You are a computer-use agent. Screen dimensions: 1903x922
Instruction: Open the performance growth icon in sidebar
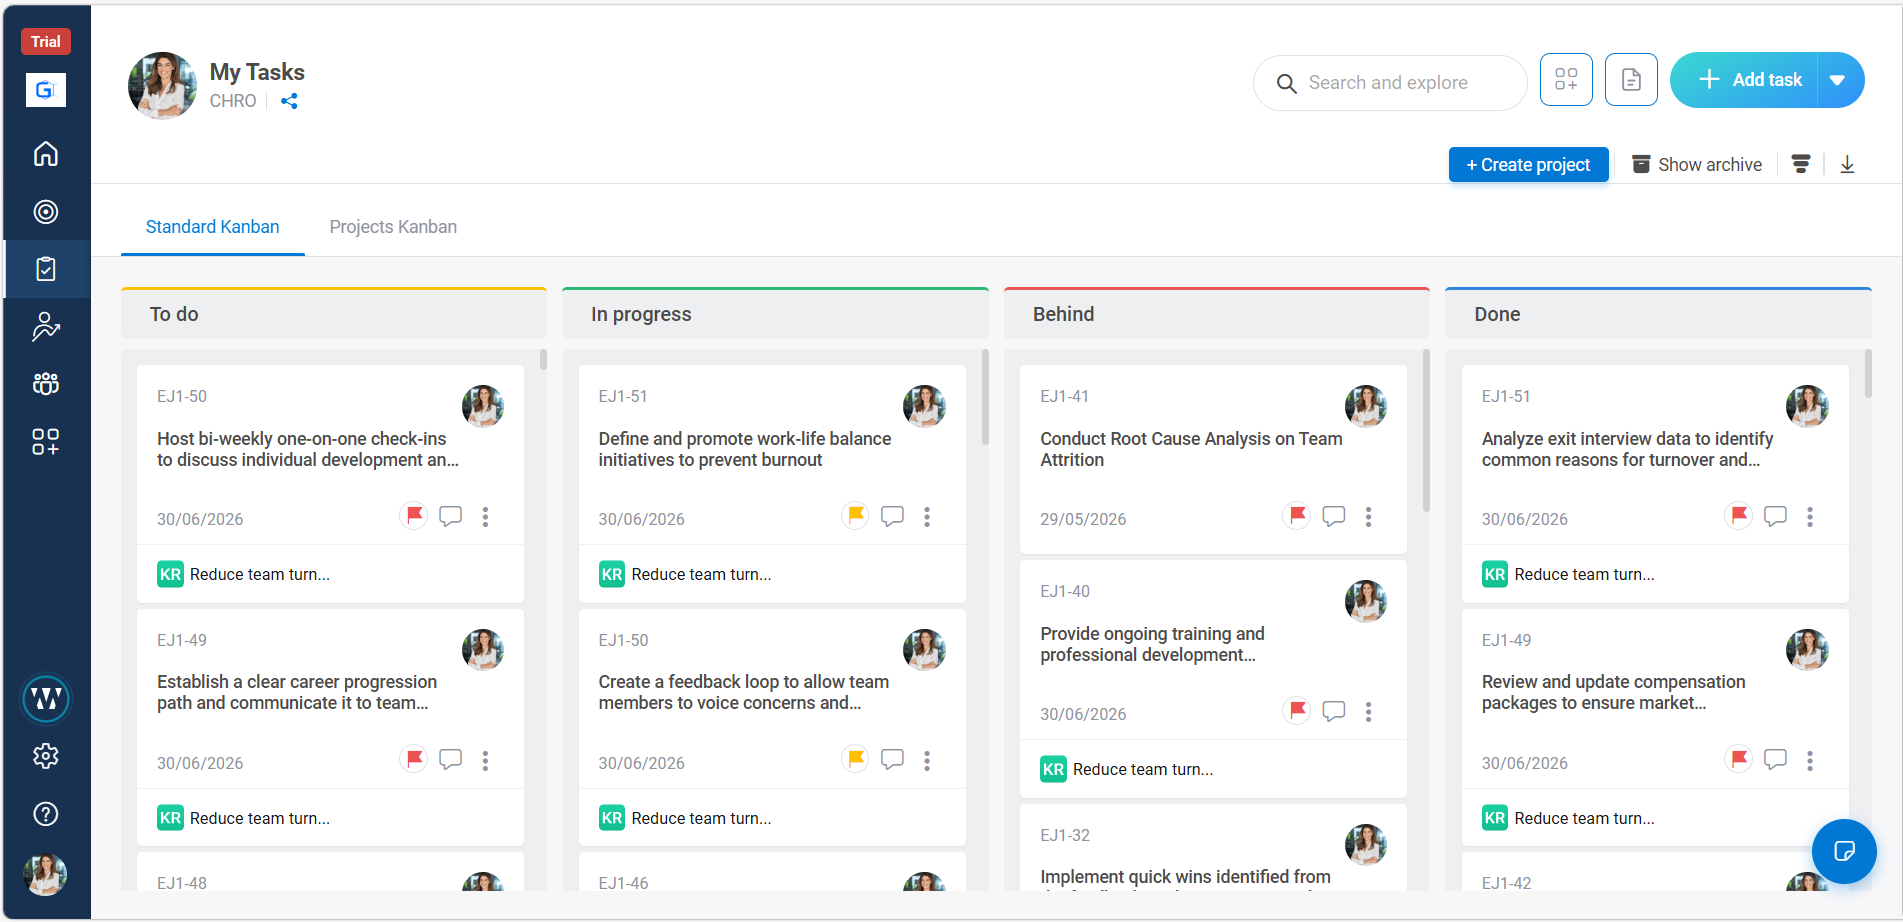(x=46, y=327)
